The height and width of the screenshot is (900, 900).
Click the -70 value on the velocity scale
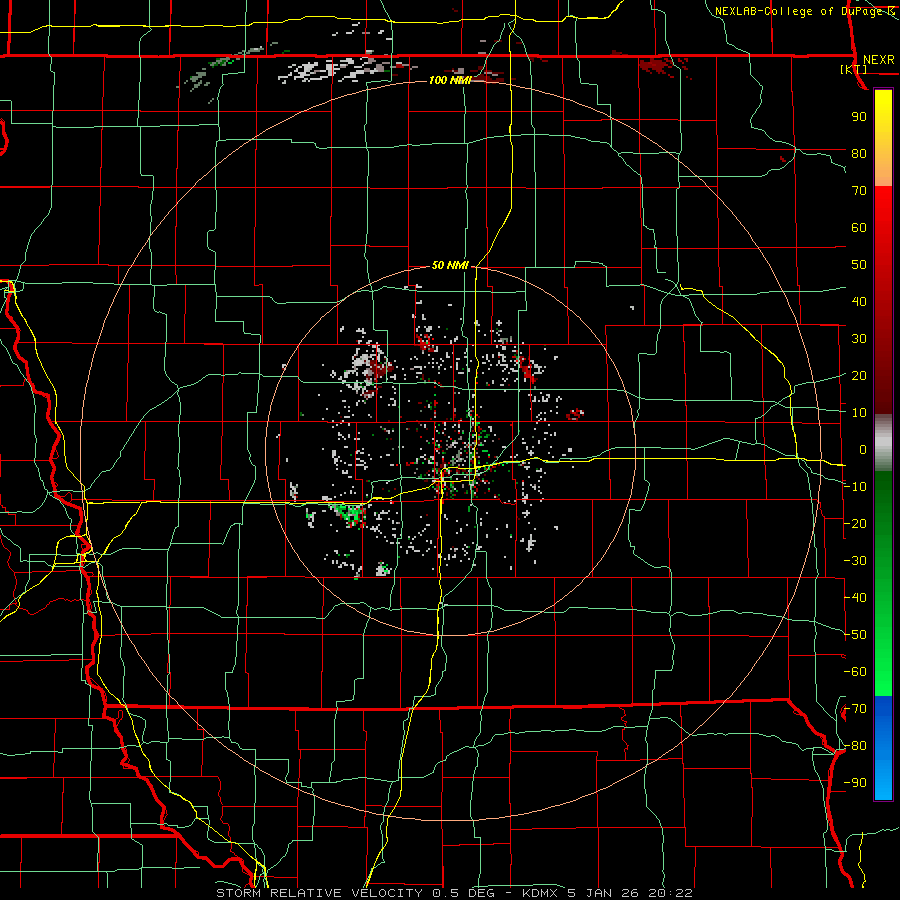(x=855, y=708)
